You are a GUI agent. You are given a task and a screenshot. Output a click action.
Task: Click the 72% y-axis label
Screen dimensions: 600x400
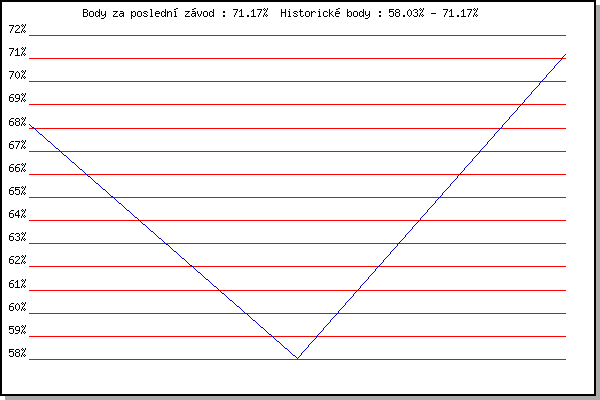click(17, 29)
